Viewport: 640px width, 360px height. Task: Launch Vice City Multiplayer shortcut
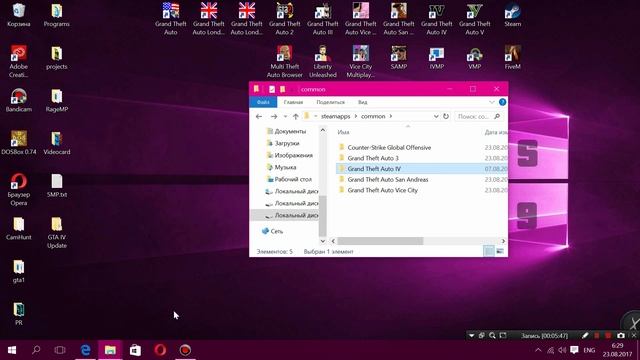coord(360,62)
